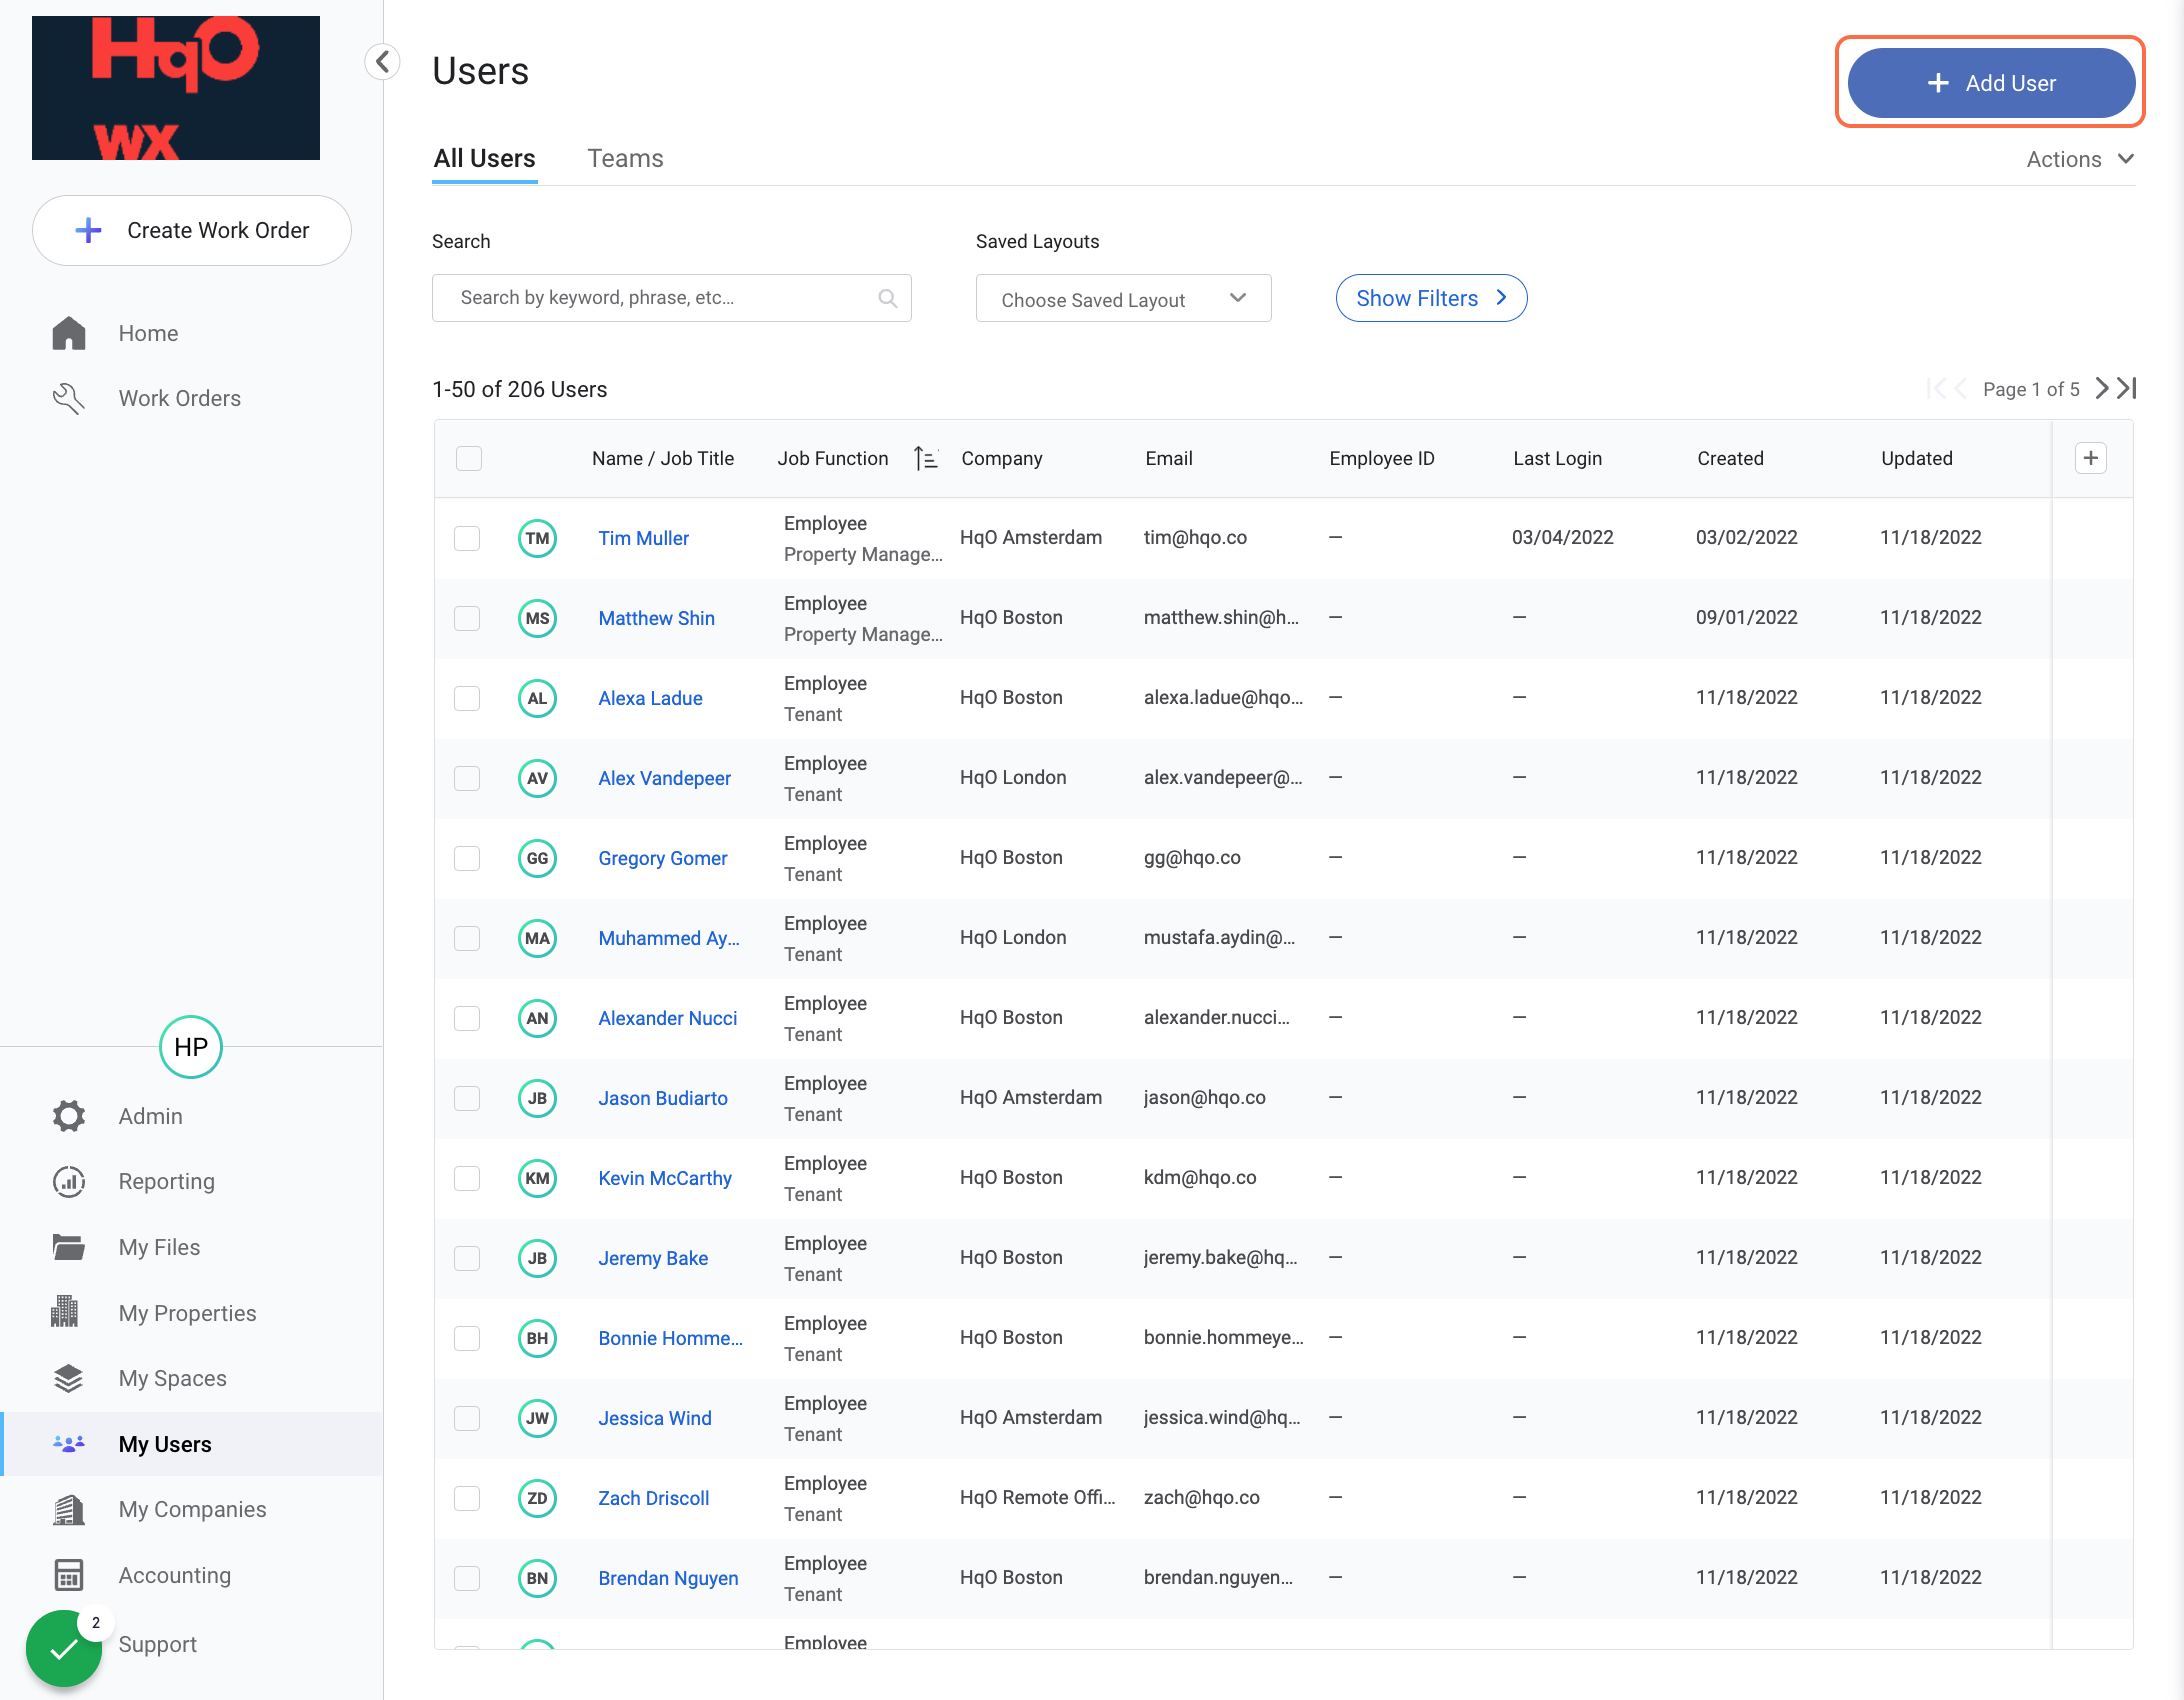Go to last page arrow
This screenshot has height=1700, width=2184.
(2128, 388)
